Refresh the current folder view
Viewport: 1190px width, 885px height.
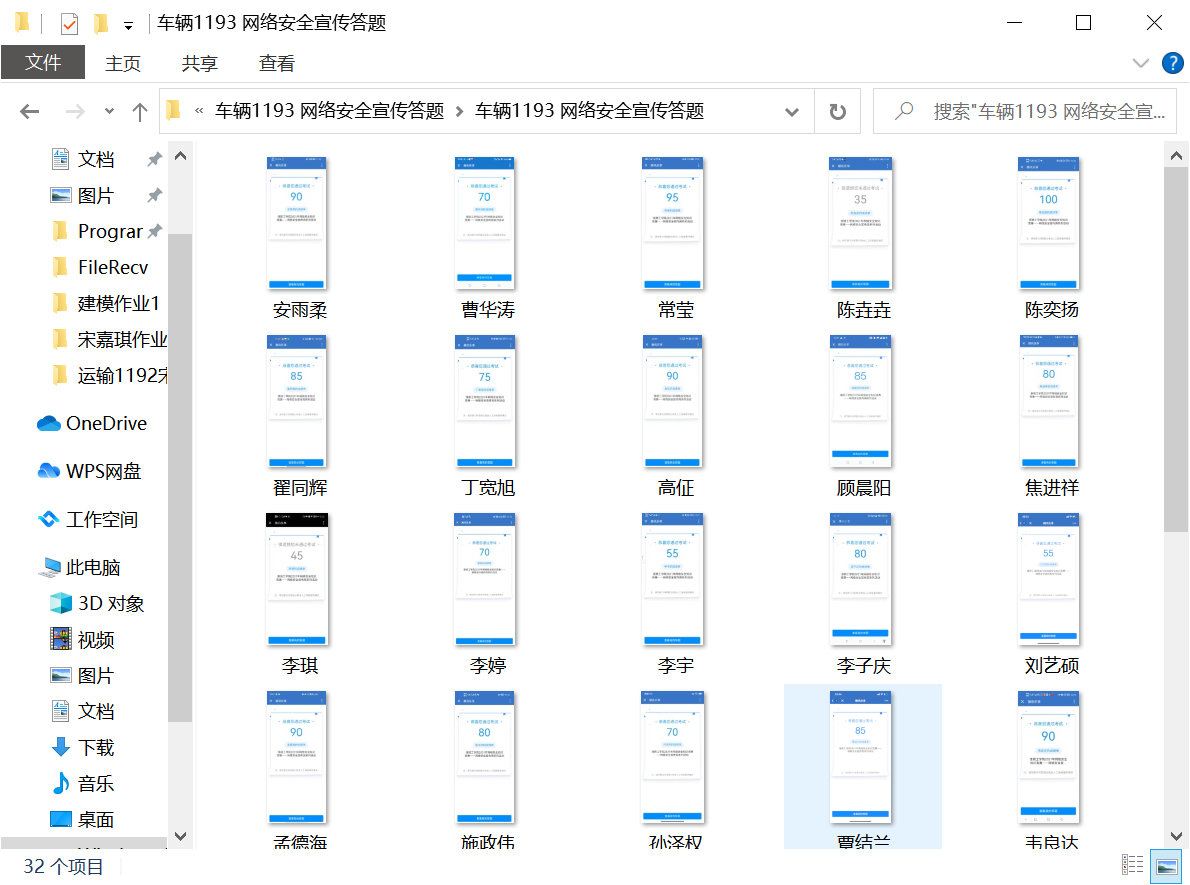pyautogui.click(x=838, y=111)
